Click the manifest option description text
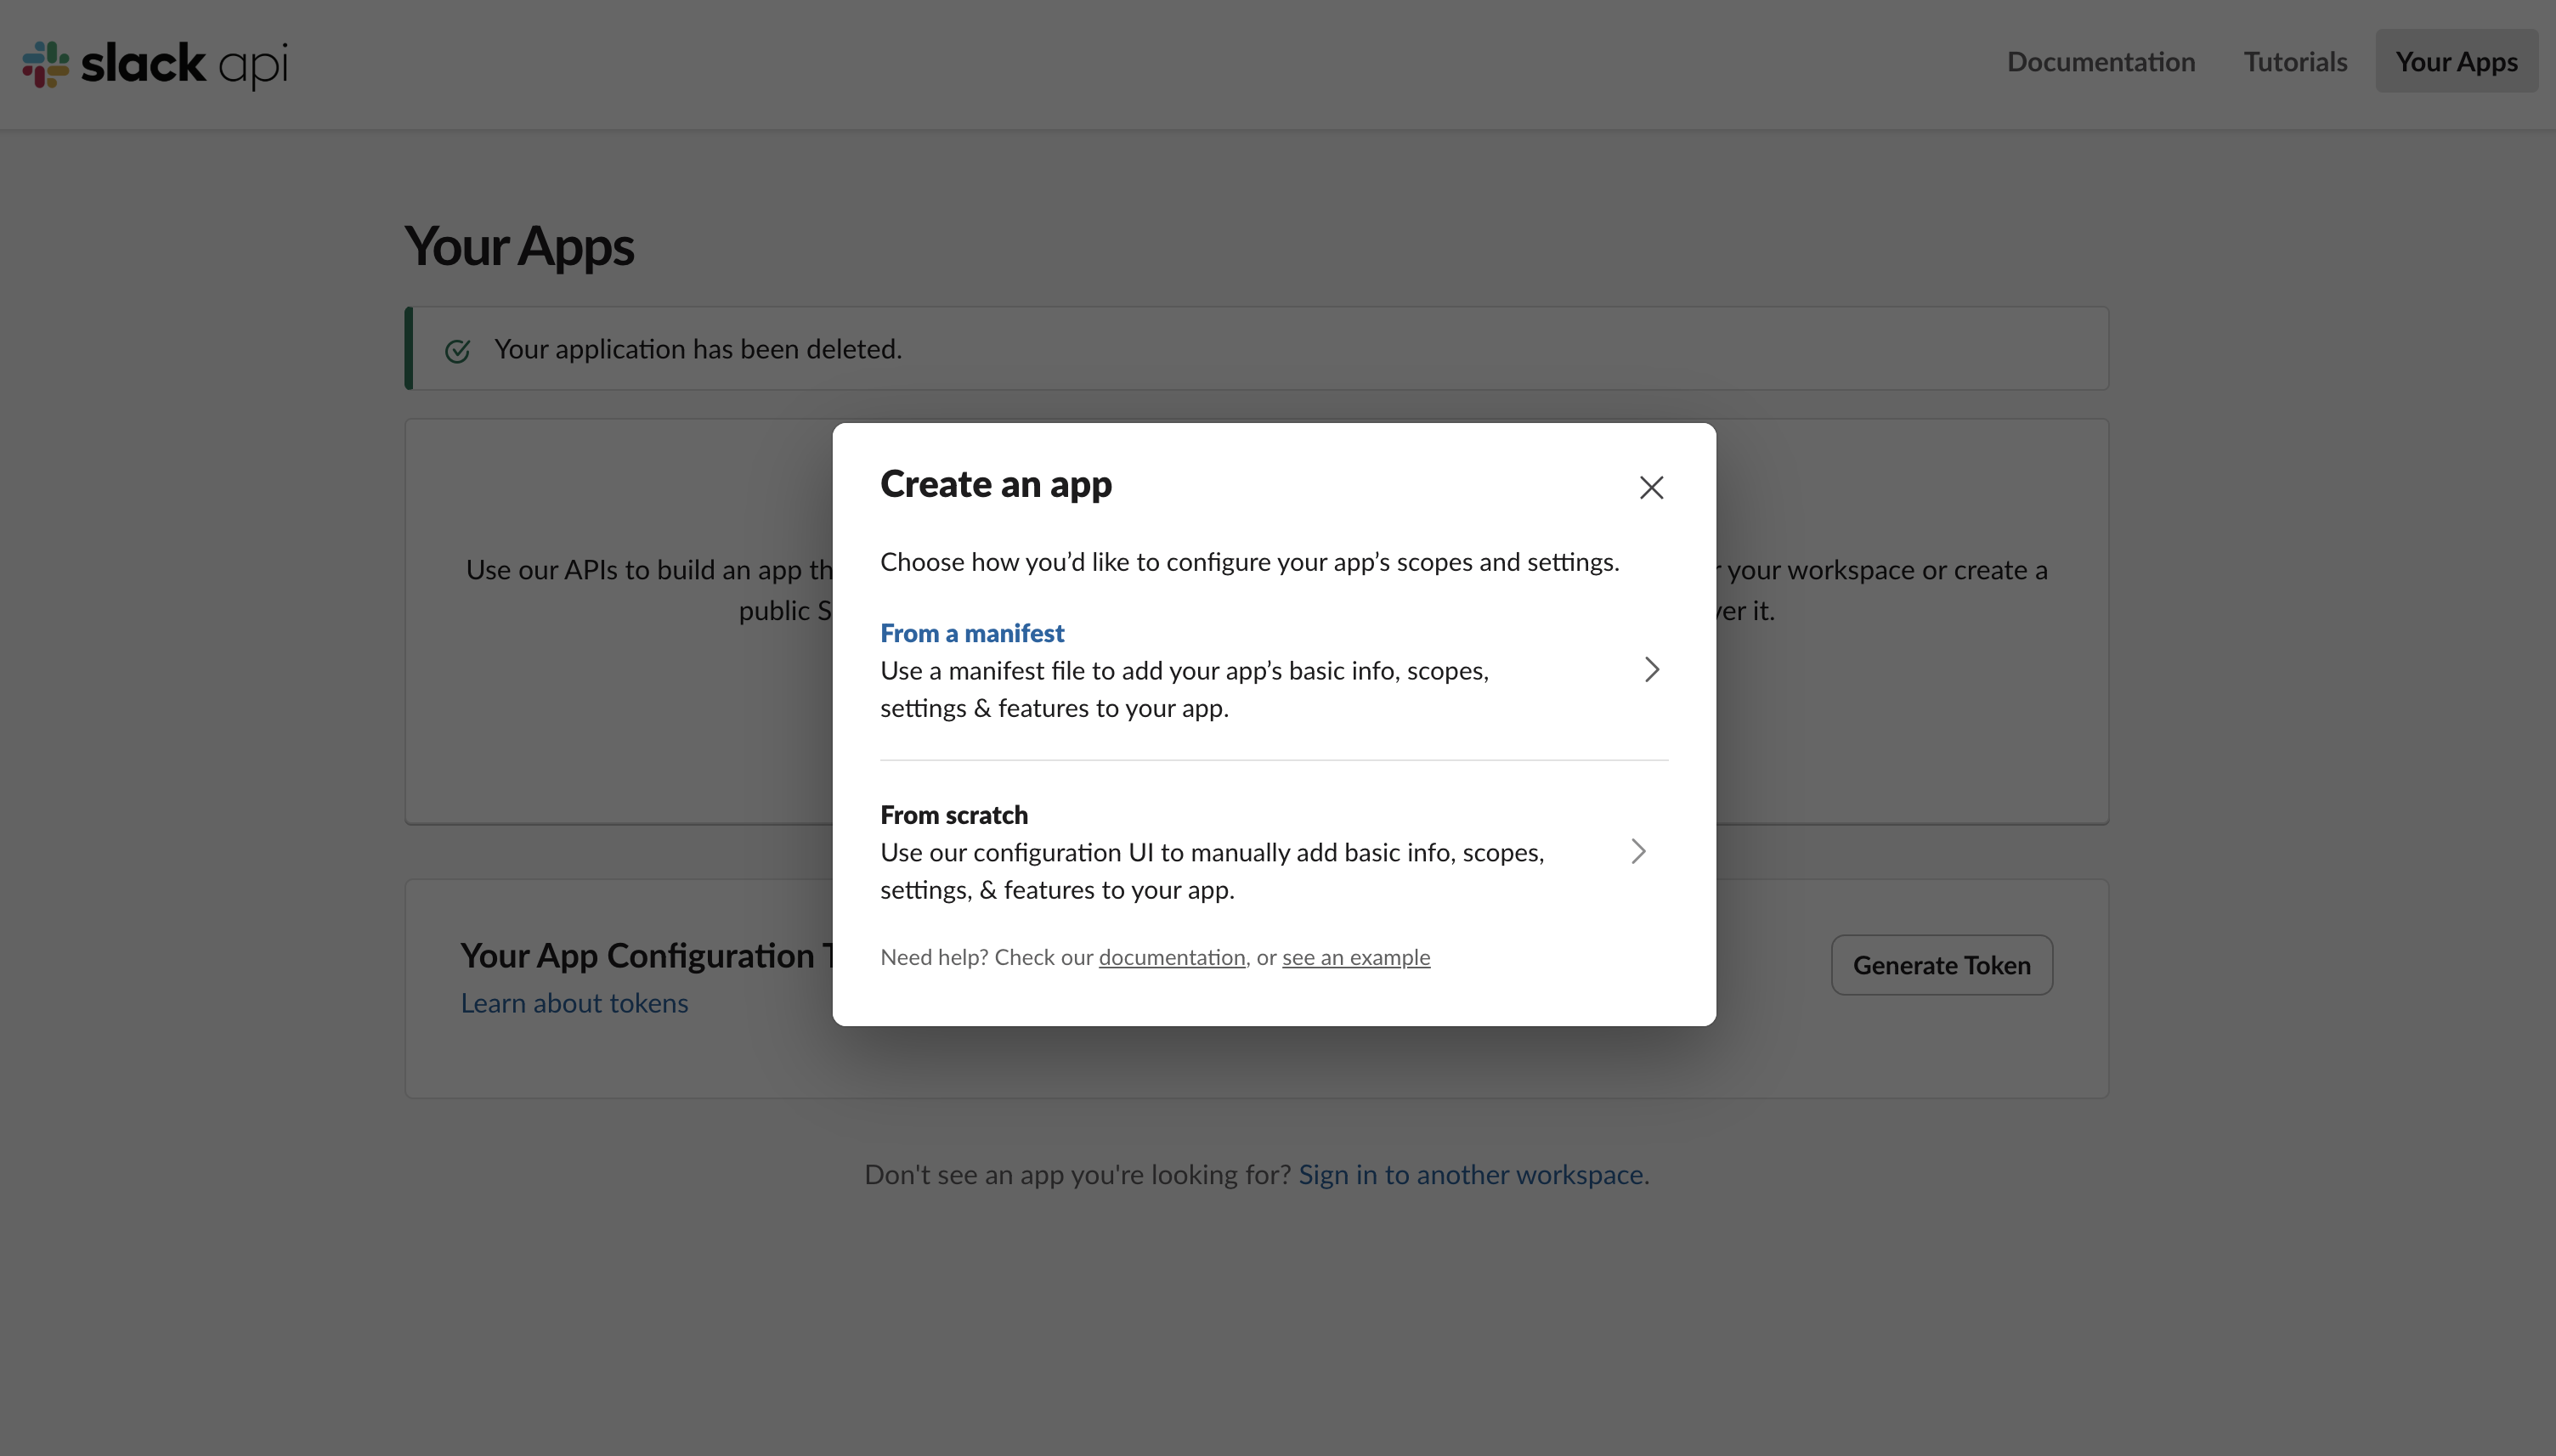 1184,689
